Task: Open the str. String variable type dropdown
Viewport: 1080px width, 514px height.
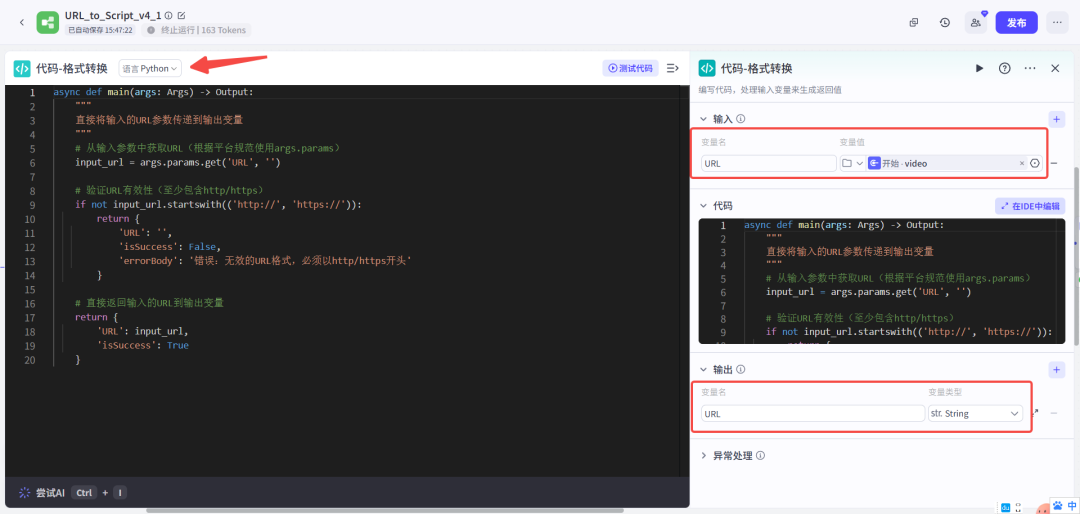Action: tap(975, 413)
